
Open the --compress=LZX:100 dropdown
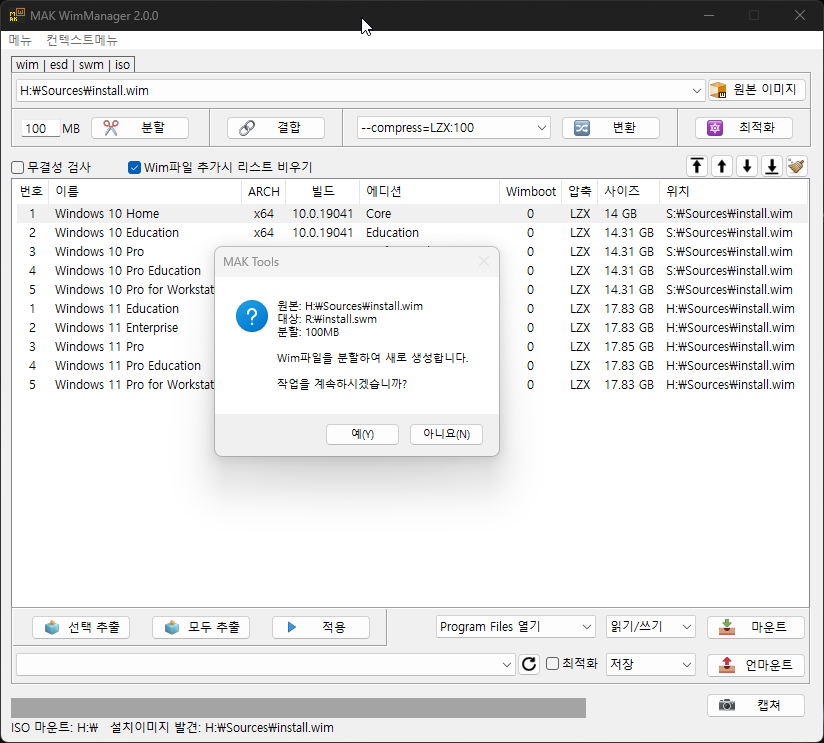click(542, 128)
